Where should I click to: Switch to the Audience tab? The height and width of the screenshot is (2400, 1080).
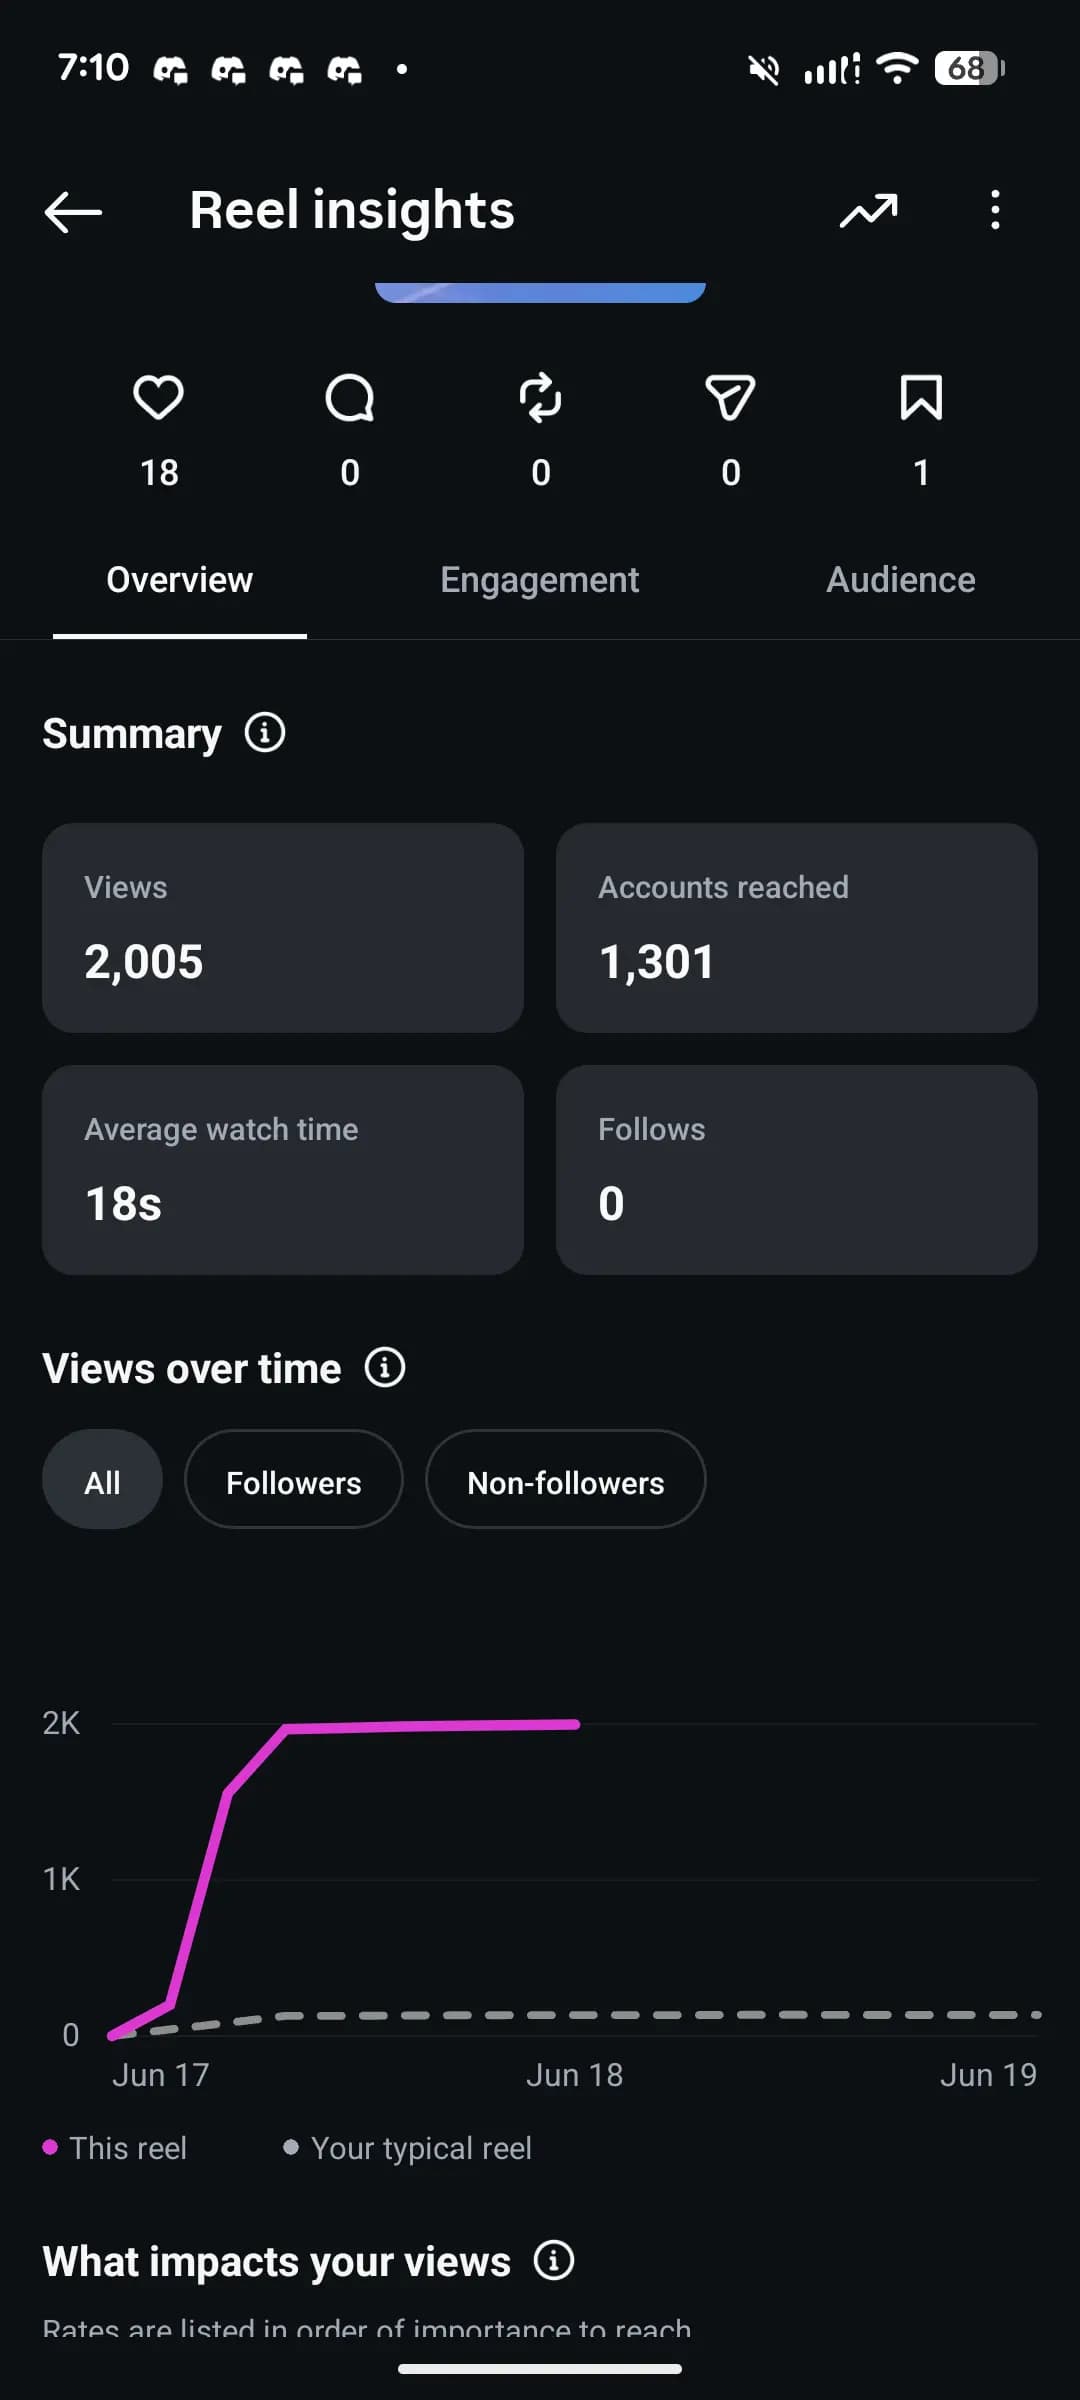[900, 580]
